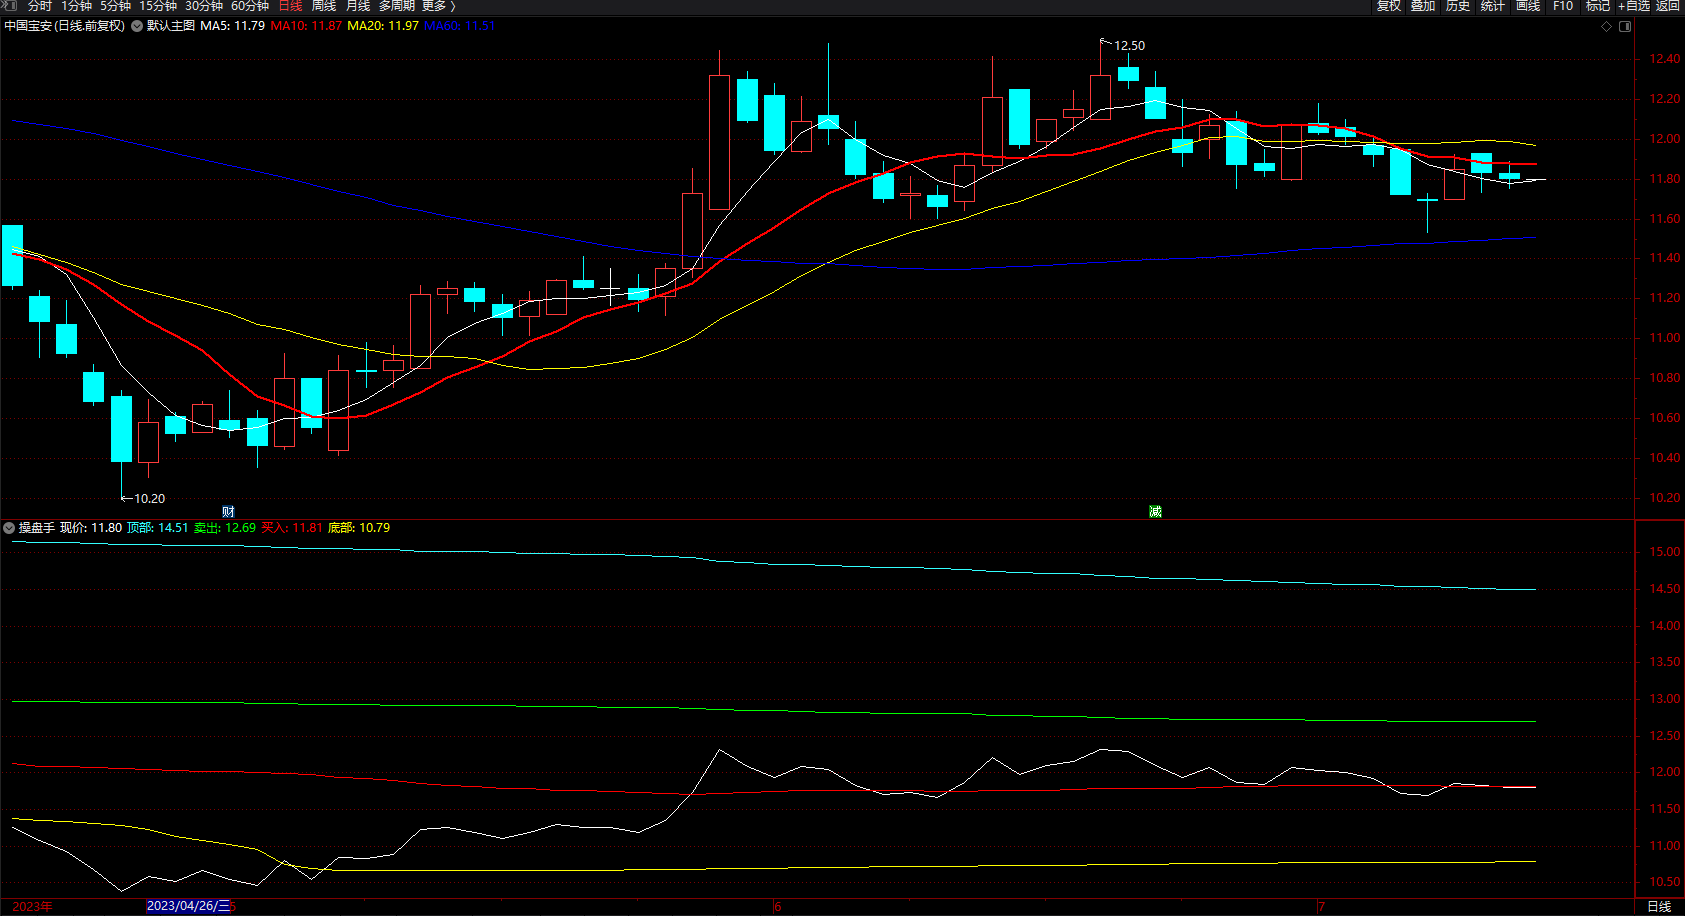Click the 10.20 low price label
Viewport: 1685px width, 916px height.
pyautogui.click(x=150, y=499)
